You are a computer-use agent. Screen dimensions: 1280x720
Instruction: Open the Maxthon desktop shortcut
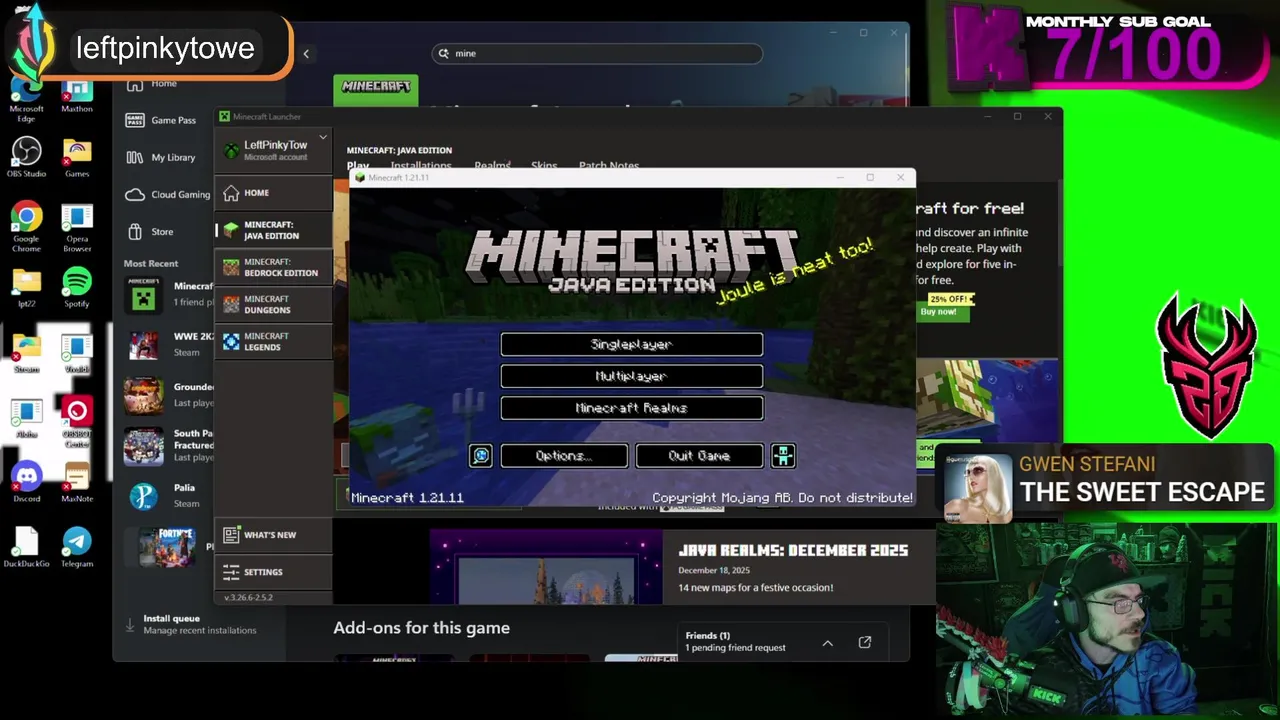(x=77, y=97)
